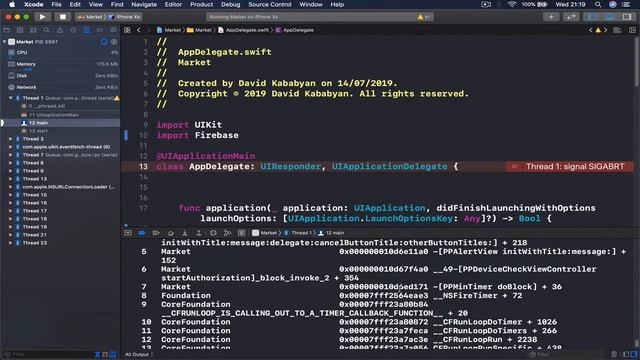Collapse Thread 1 disclosure triangle
The image size is (640, 360).
[11, 98]
